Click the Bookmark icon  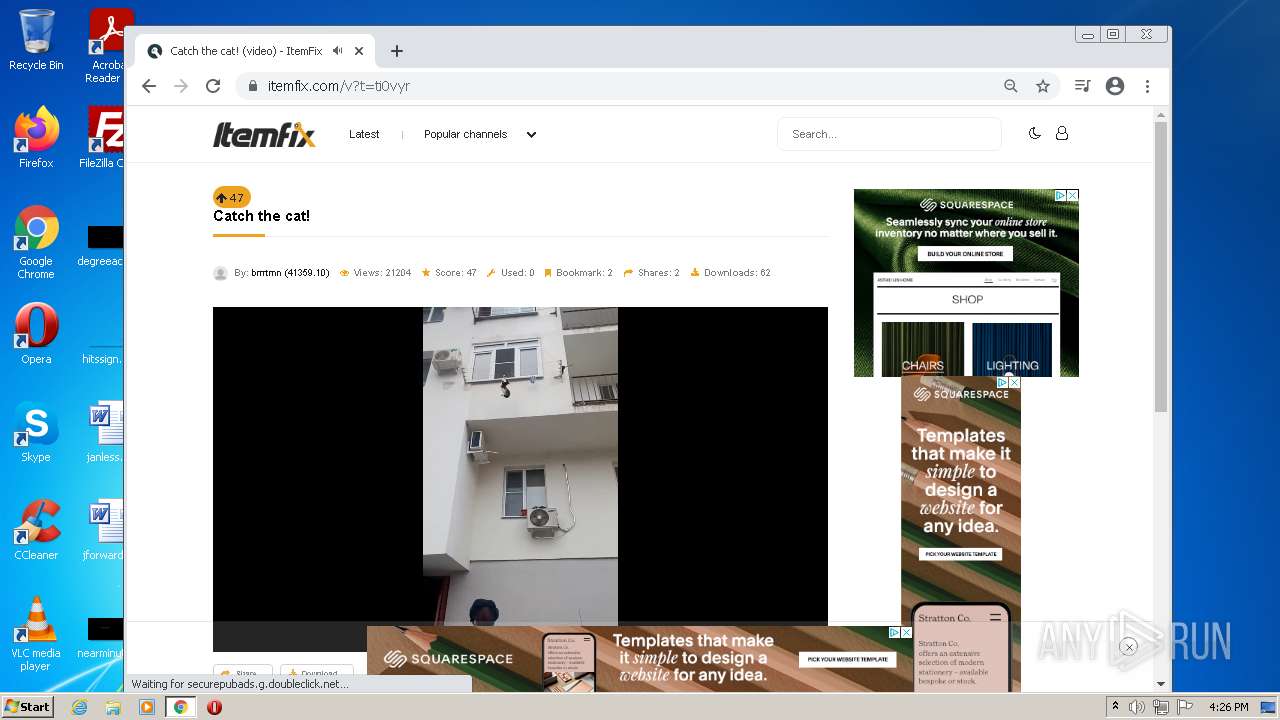(x=548, y=273)
